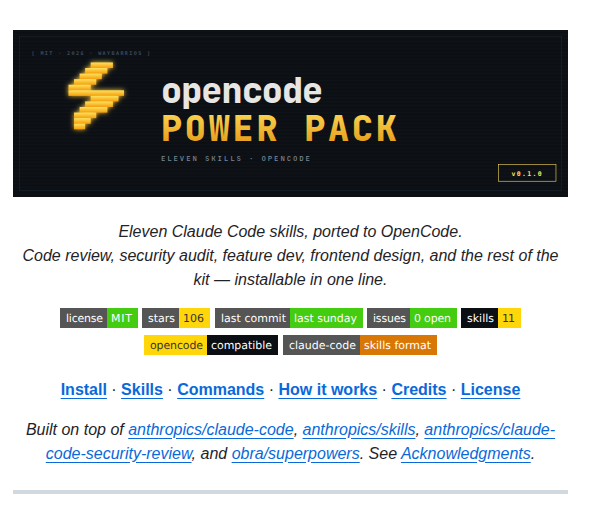Follow the Acknowledgments link

tap(466, 454)
